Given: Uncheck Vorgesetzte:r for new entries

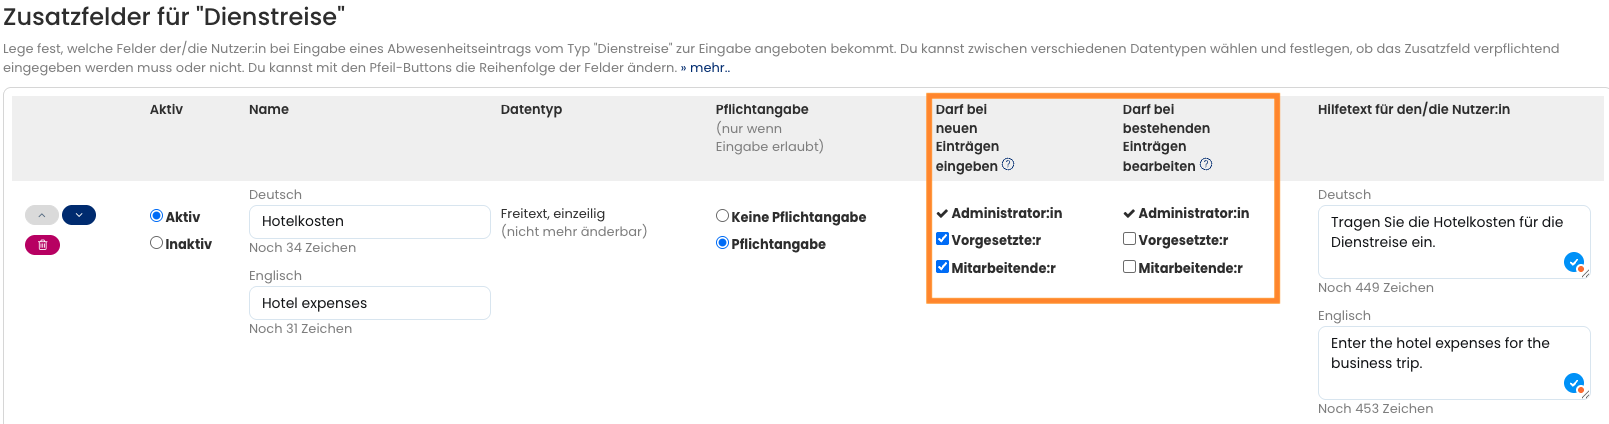Looking at the screenshot, I should pyautogui.click(x=942, y=239).
